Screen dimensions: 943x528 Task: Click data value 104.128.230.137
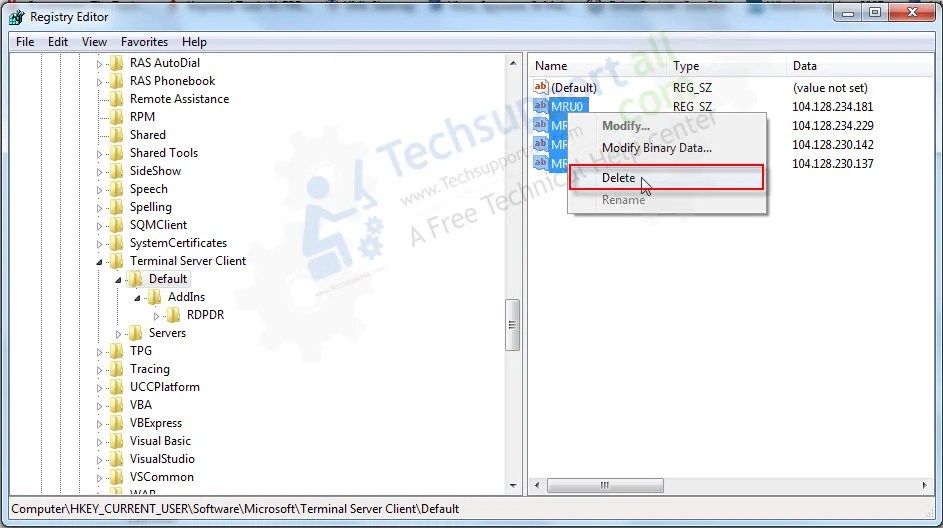point(832,164)
